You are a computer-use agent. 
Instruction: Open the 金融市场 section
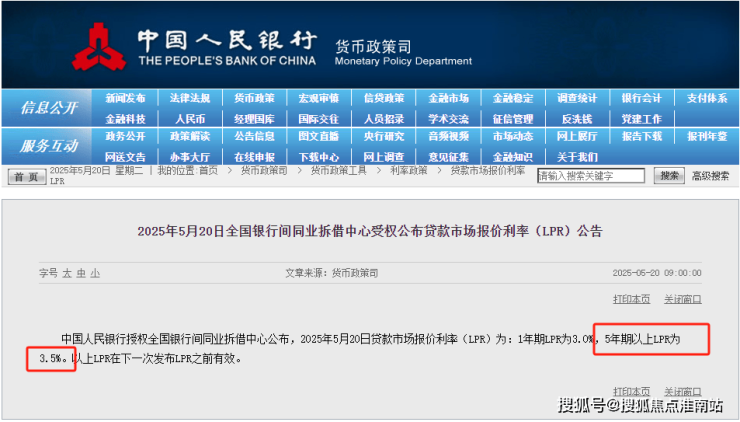[x=448, y=98]
